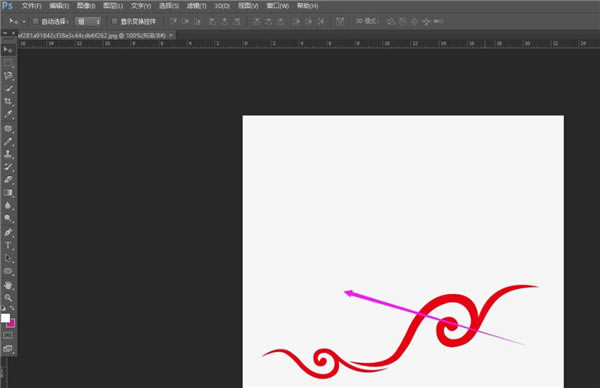Align top edges in options bar
The height and width of the screenshot is (388, 600).
pos(173,21)
